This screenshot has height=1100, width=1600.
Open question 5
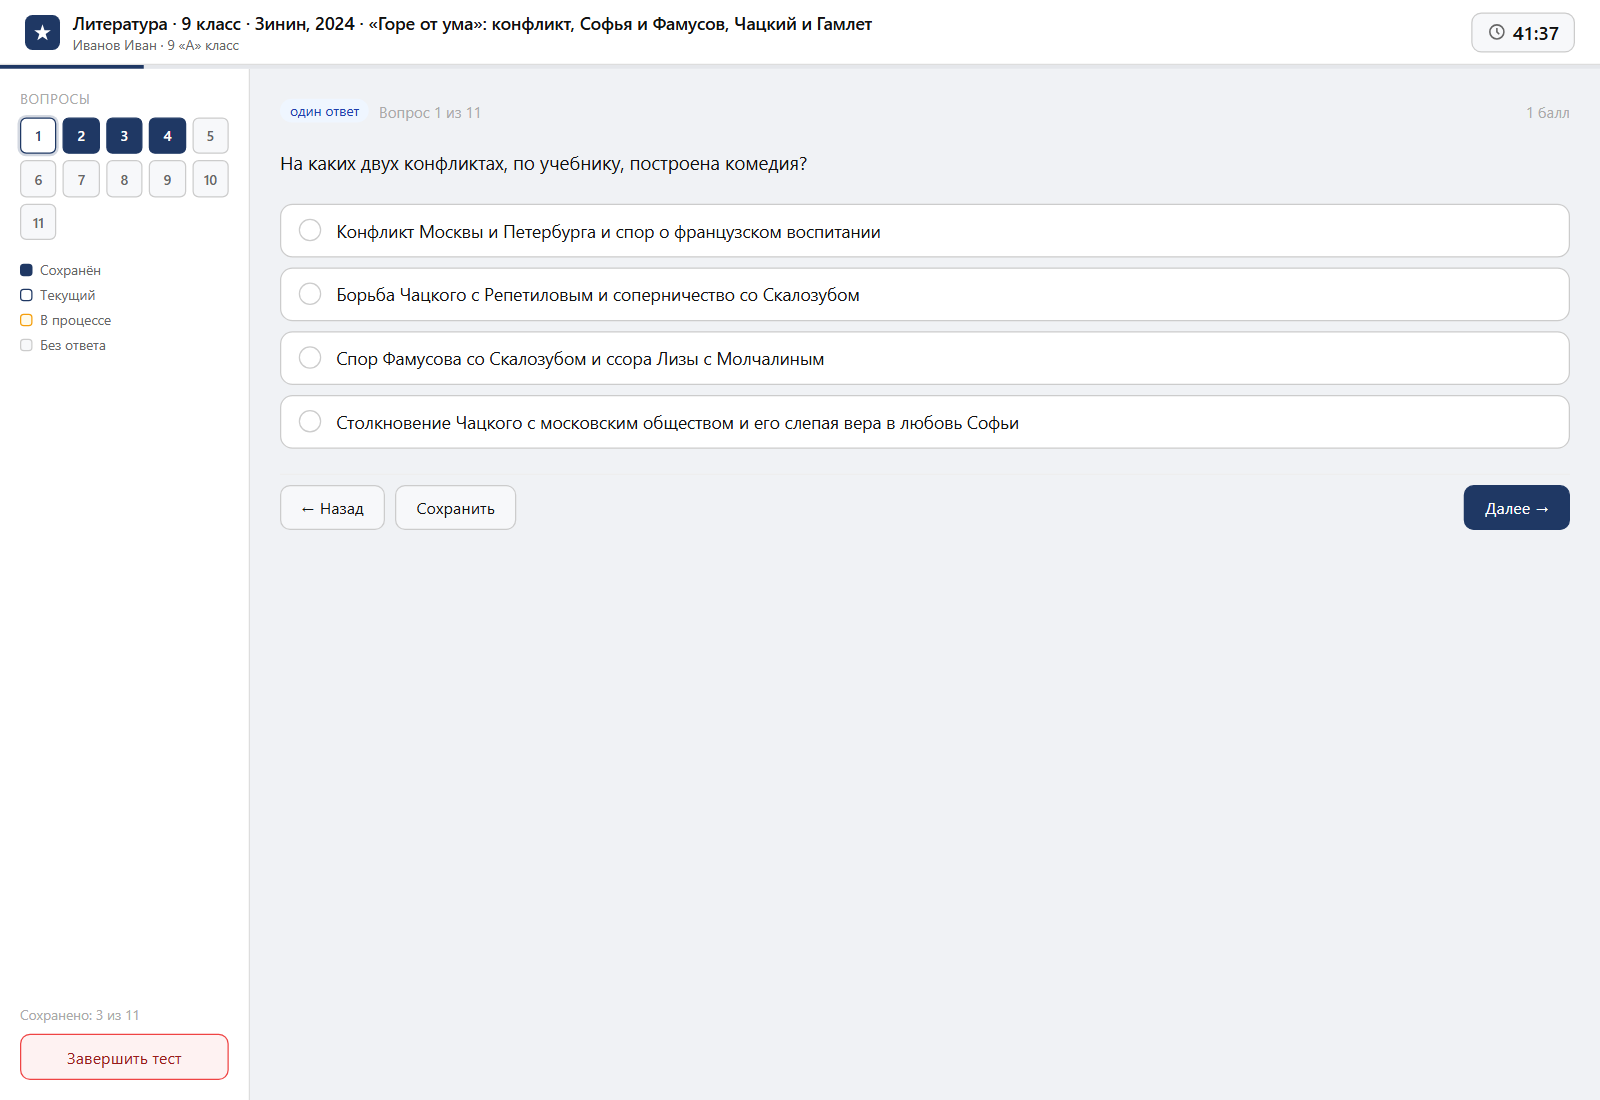coord(210,136)
